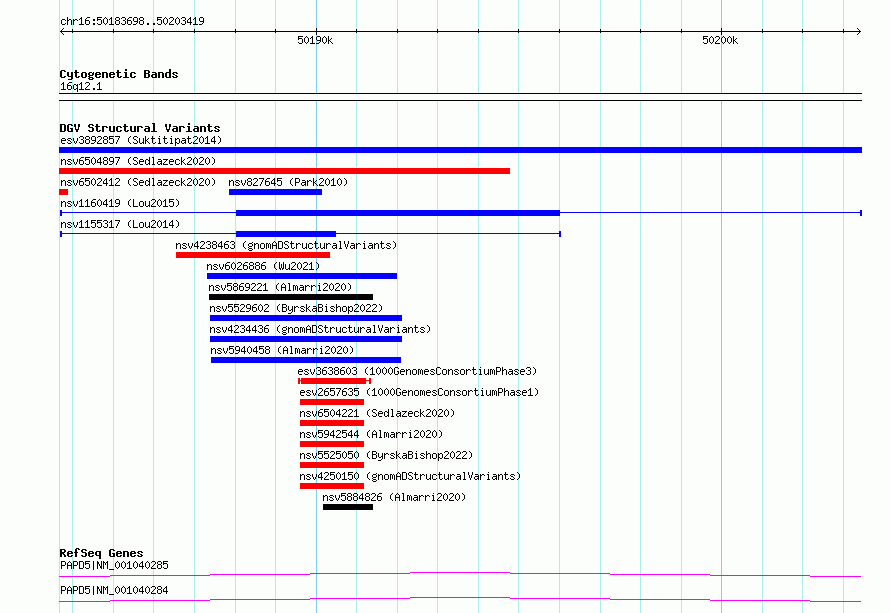Open nsv5869221 (Almarri2020) variant label
890x613 pixels.
pyautogui.click(x=280, y=287)
